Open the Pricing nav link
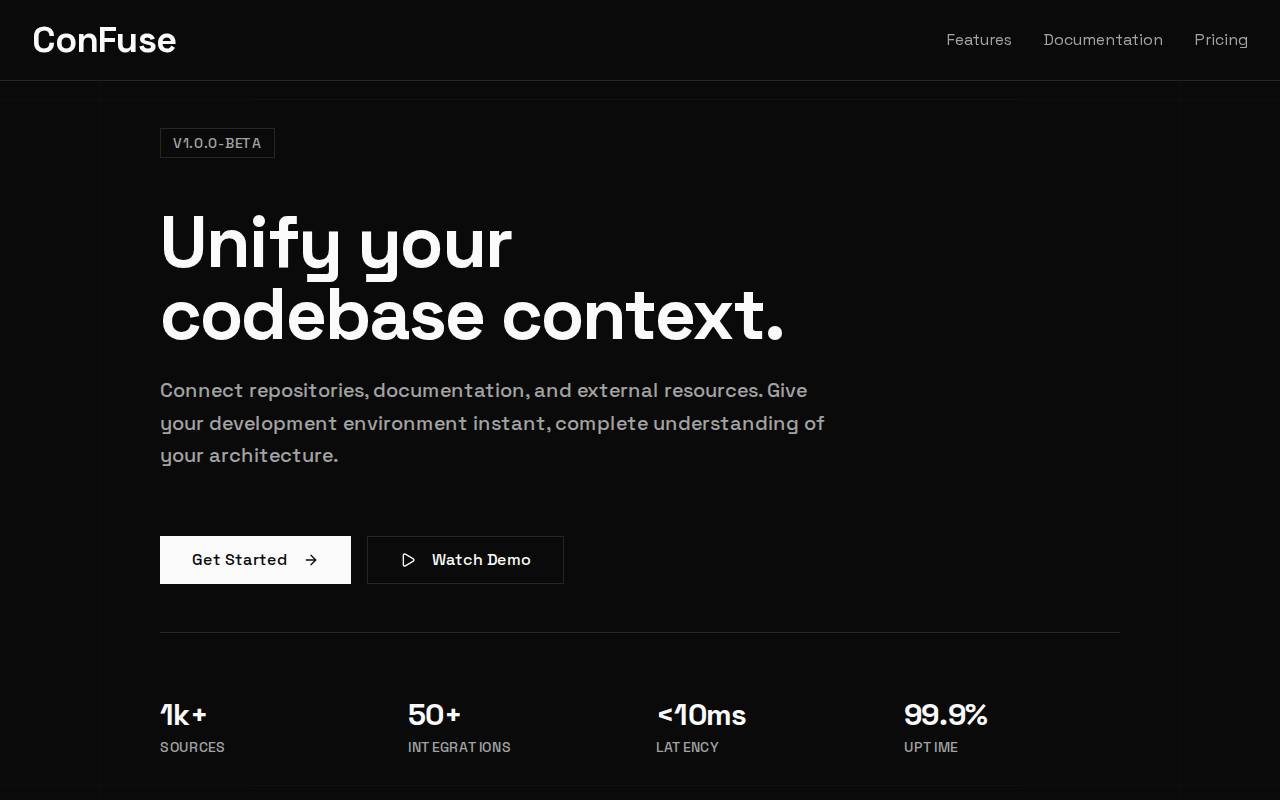Screen dimensions: 1280x800 [x=1221, y=40]
